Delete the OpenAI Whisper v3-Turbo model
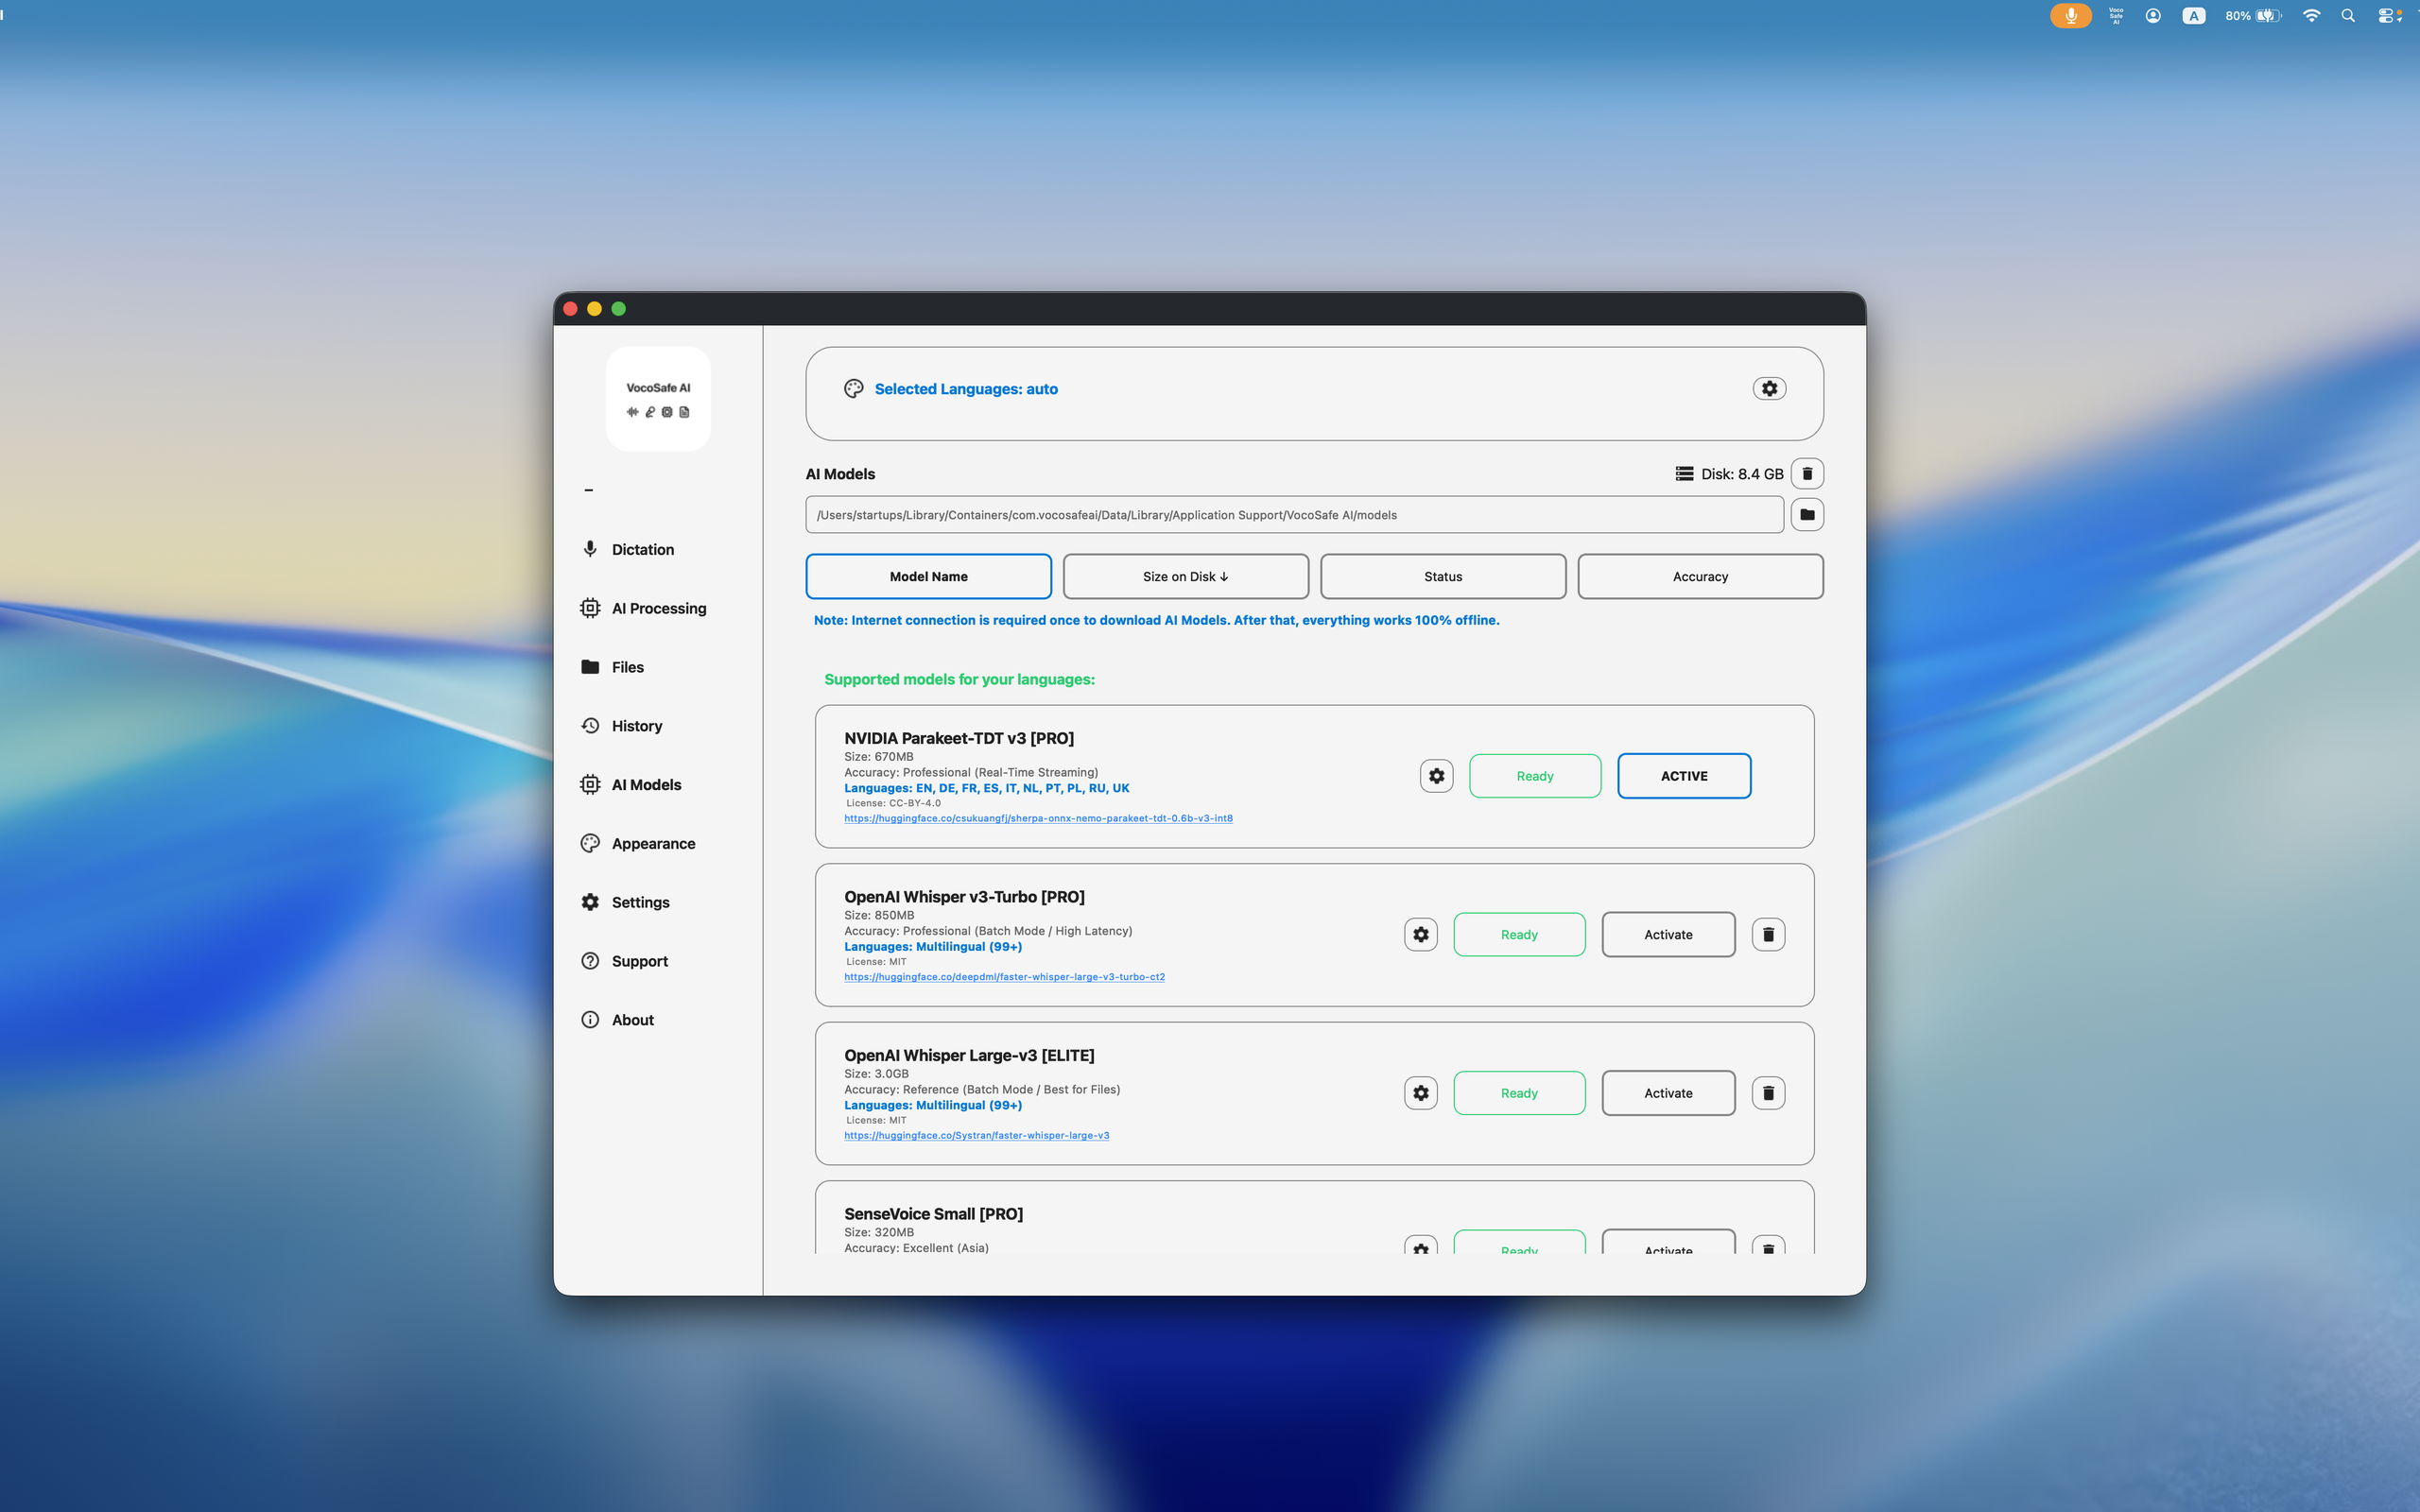The height and width of the screenshot is (1512, 2420). coord(1768,934)
